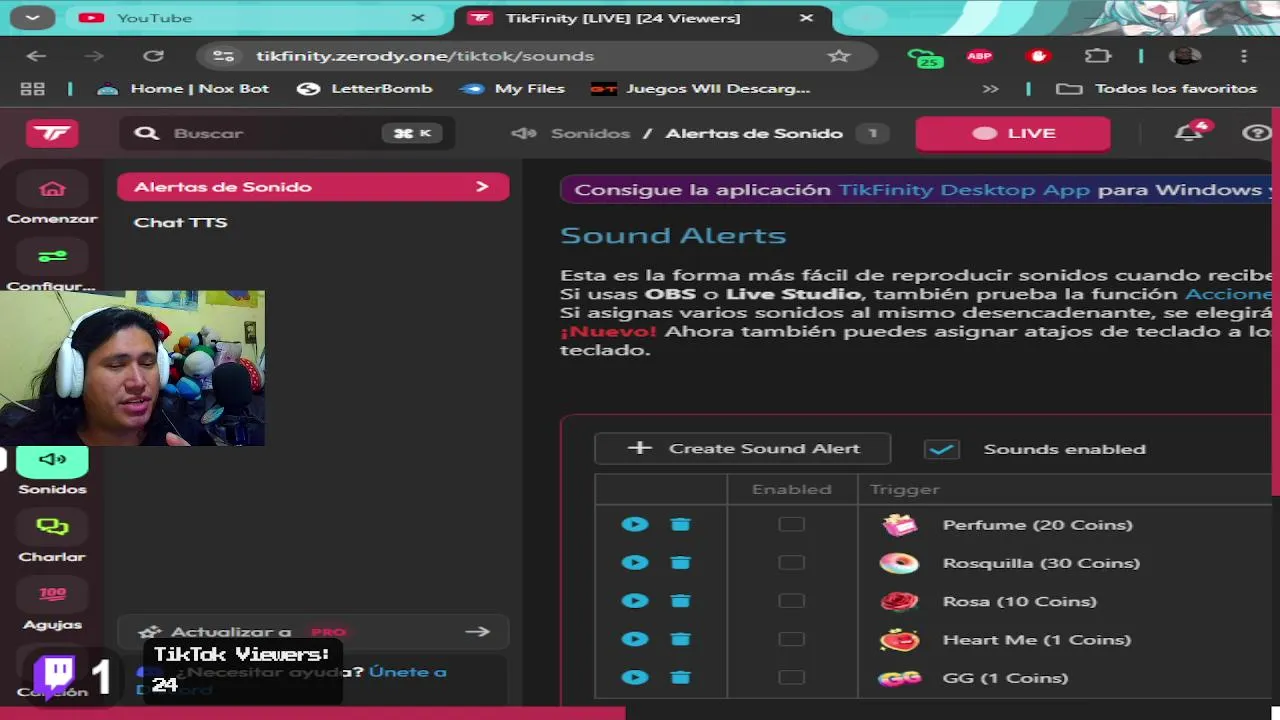
Task: Click the Perfume gift icon
Action: click(x=899, y=524)
